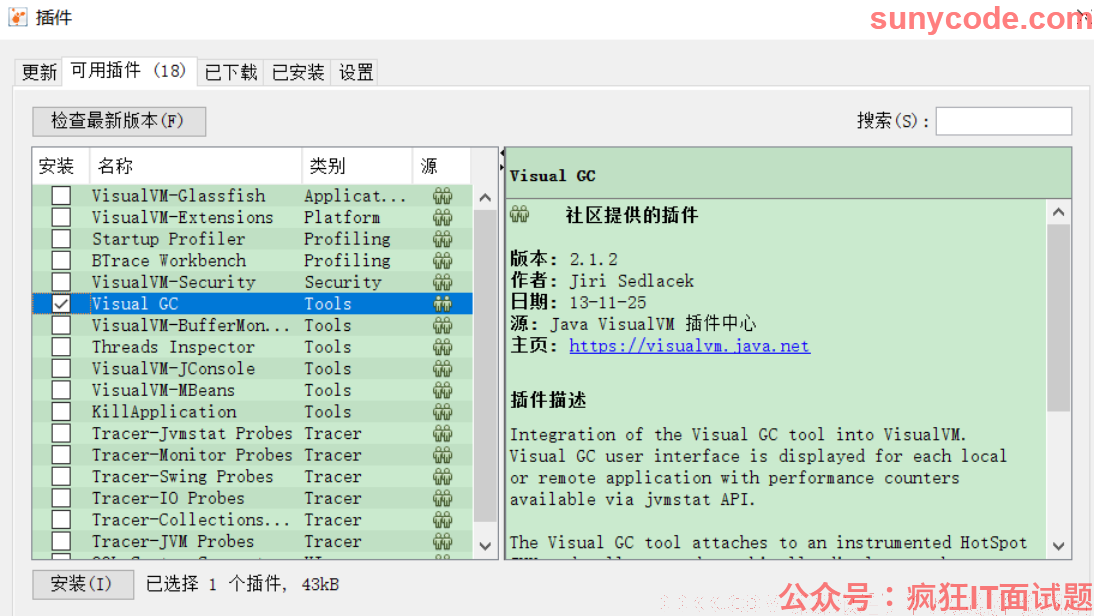Select the Tracer-Monitor Probes row name
The image size is (1094, 616).
(192, 456)
